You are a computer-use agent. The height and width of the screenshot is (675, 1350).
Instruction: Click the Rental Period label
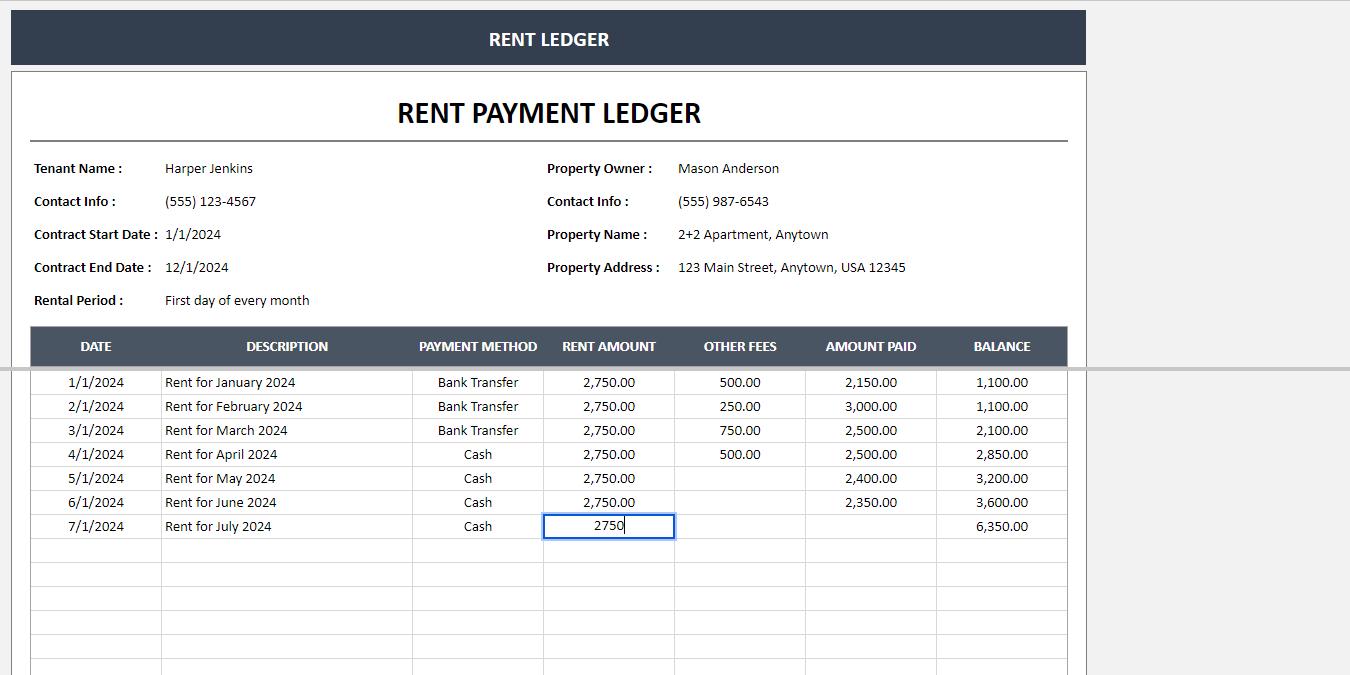tap(79, 300)
